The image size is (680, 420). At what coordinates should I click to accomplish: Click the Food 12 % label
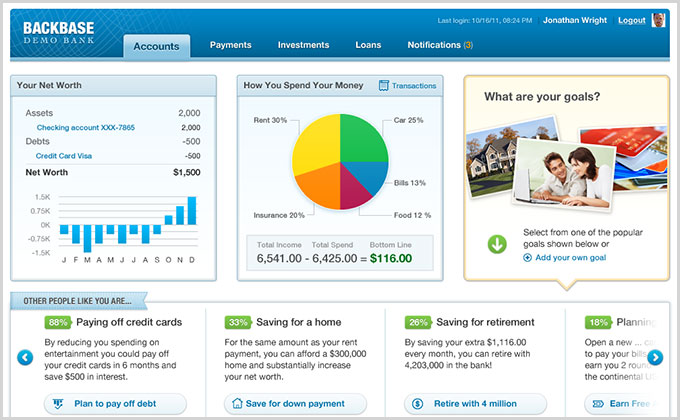(x=412, y=215)
